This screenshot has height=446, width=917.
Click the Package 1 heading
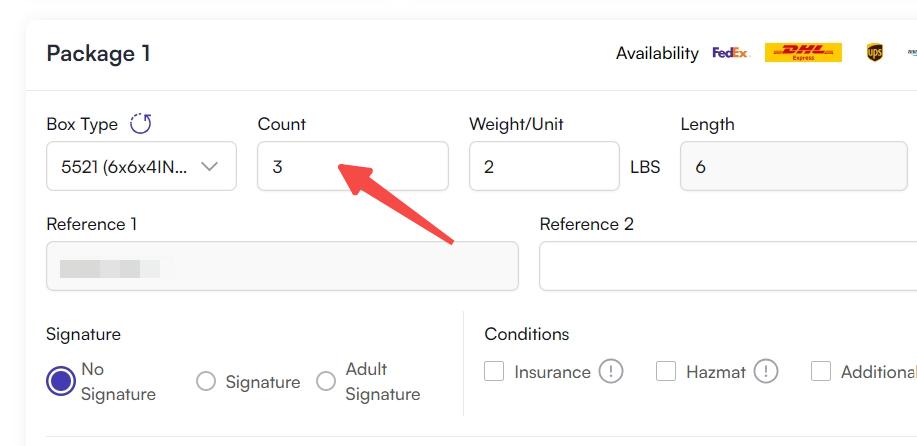(x=98, y=54)
